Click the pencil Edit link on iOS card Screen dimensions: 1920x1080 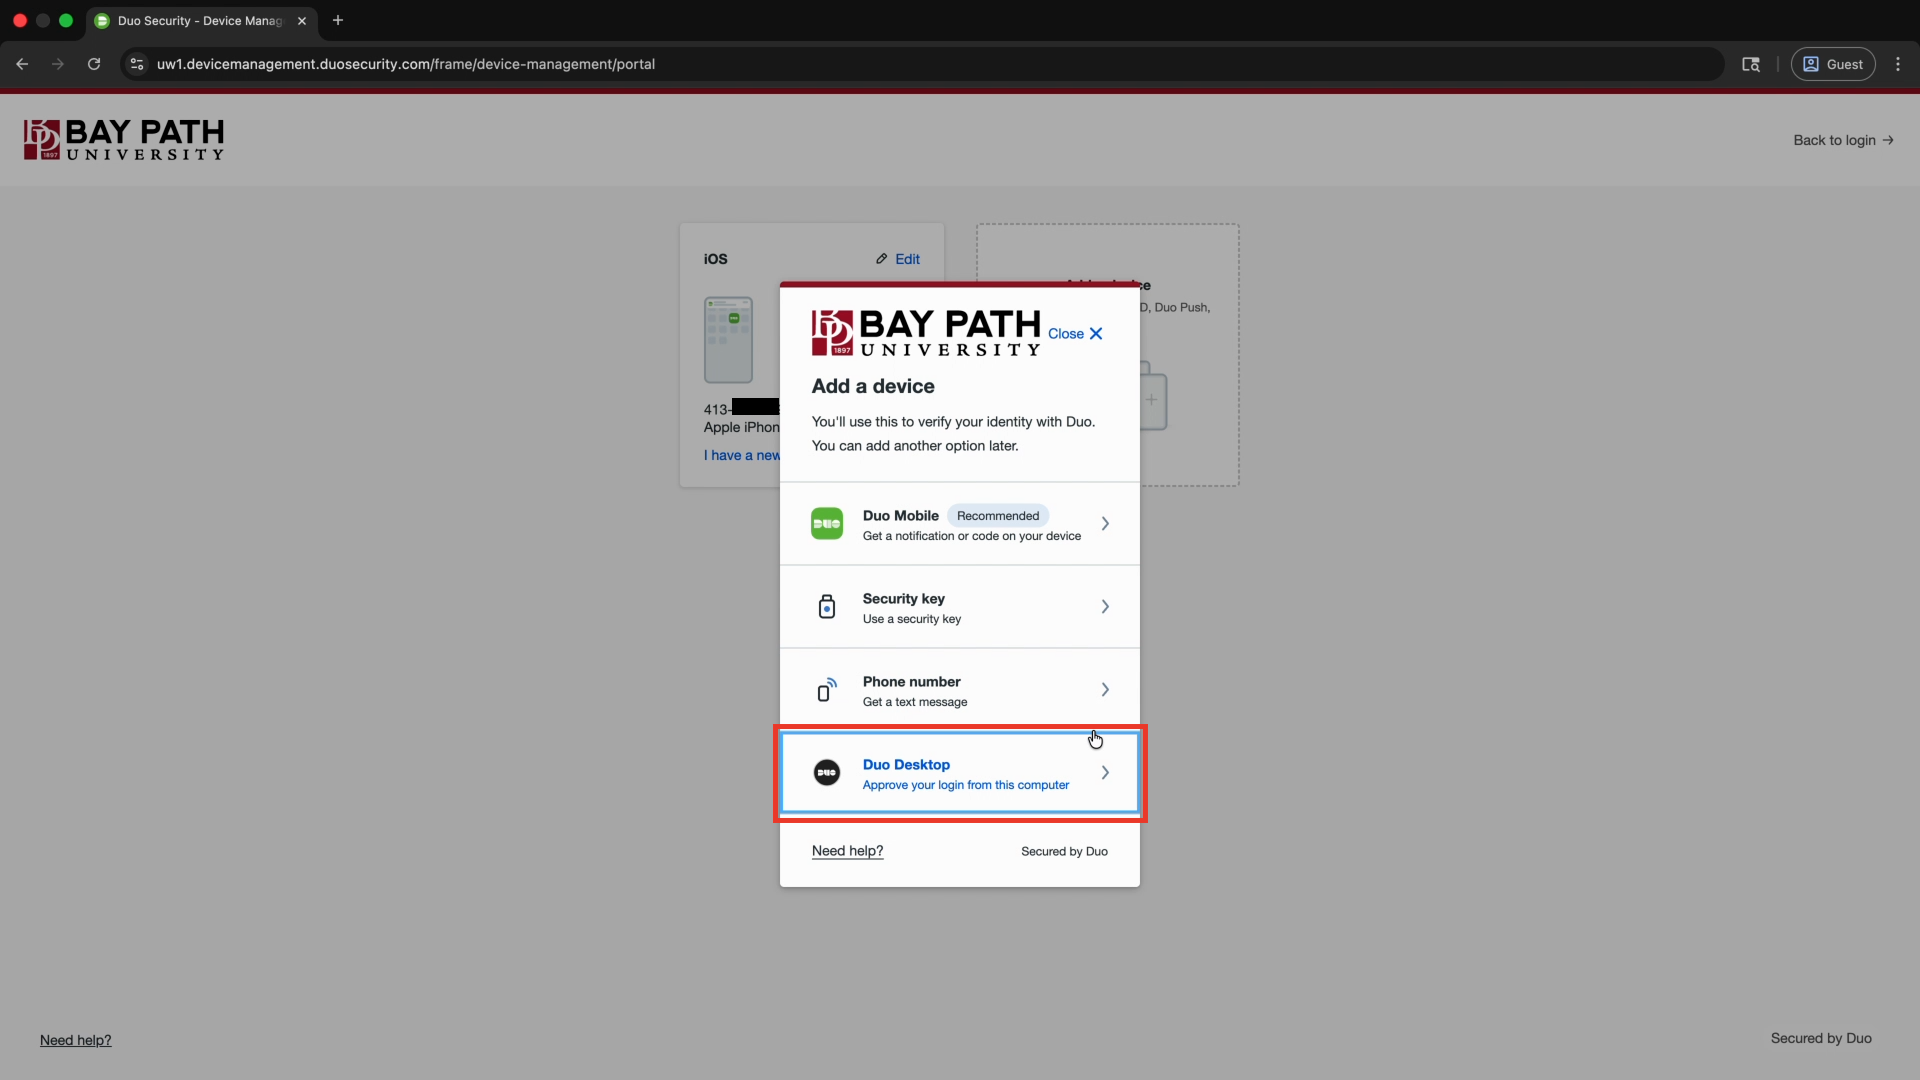[x=898, y=259]
